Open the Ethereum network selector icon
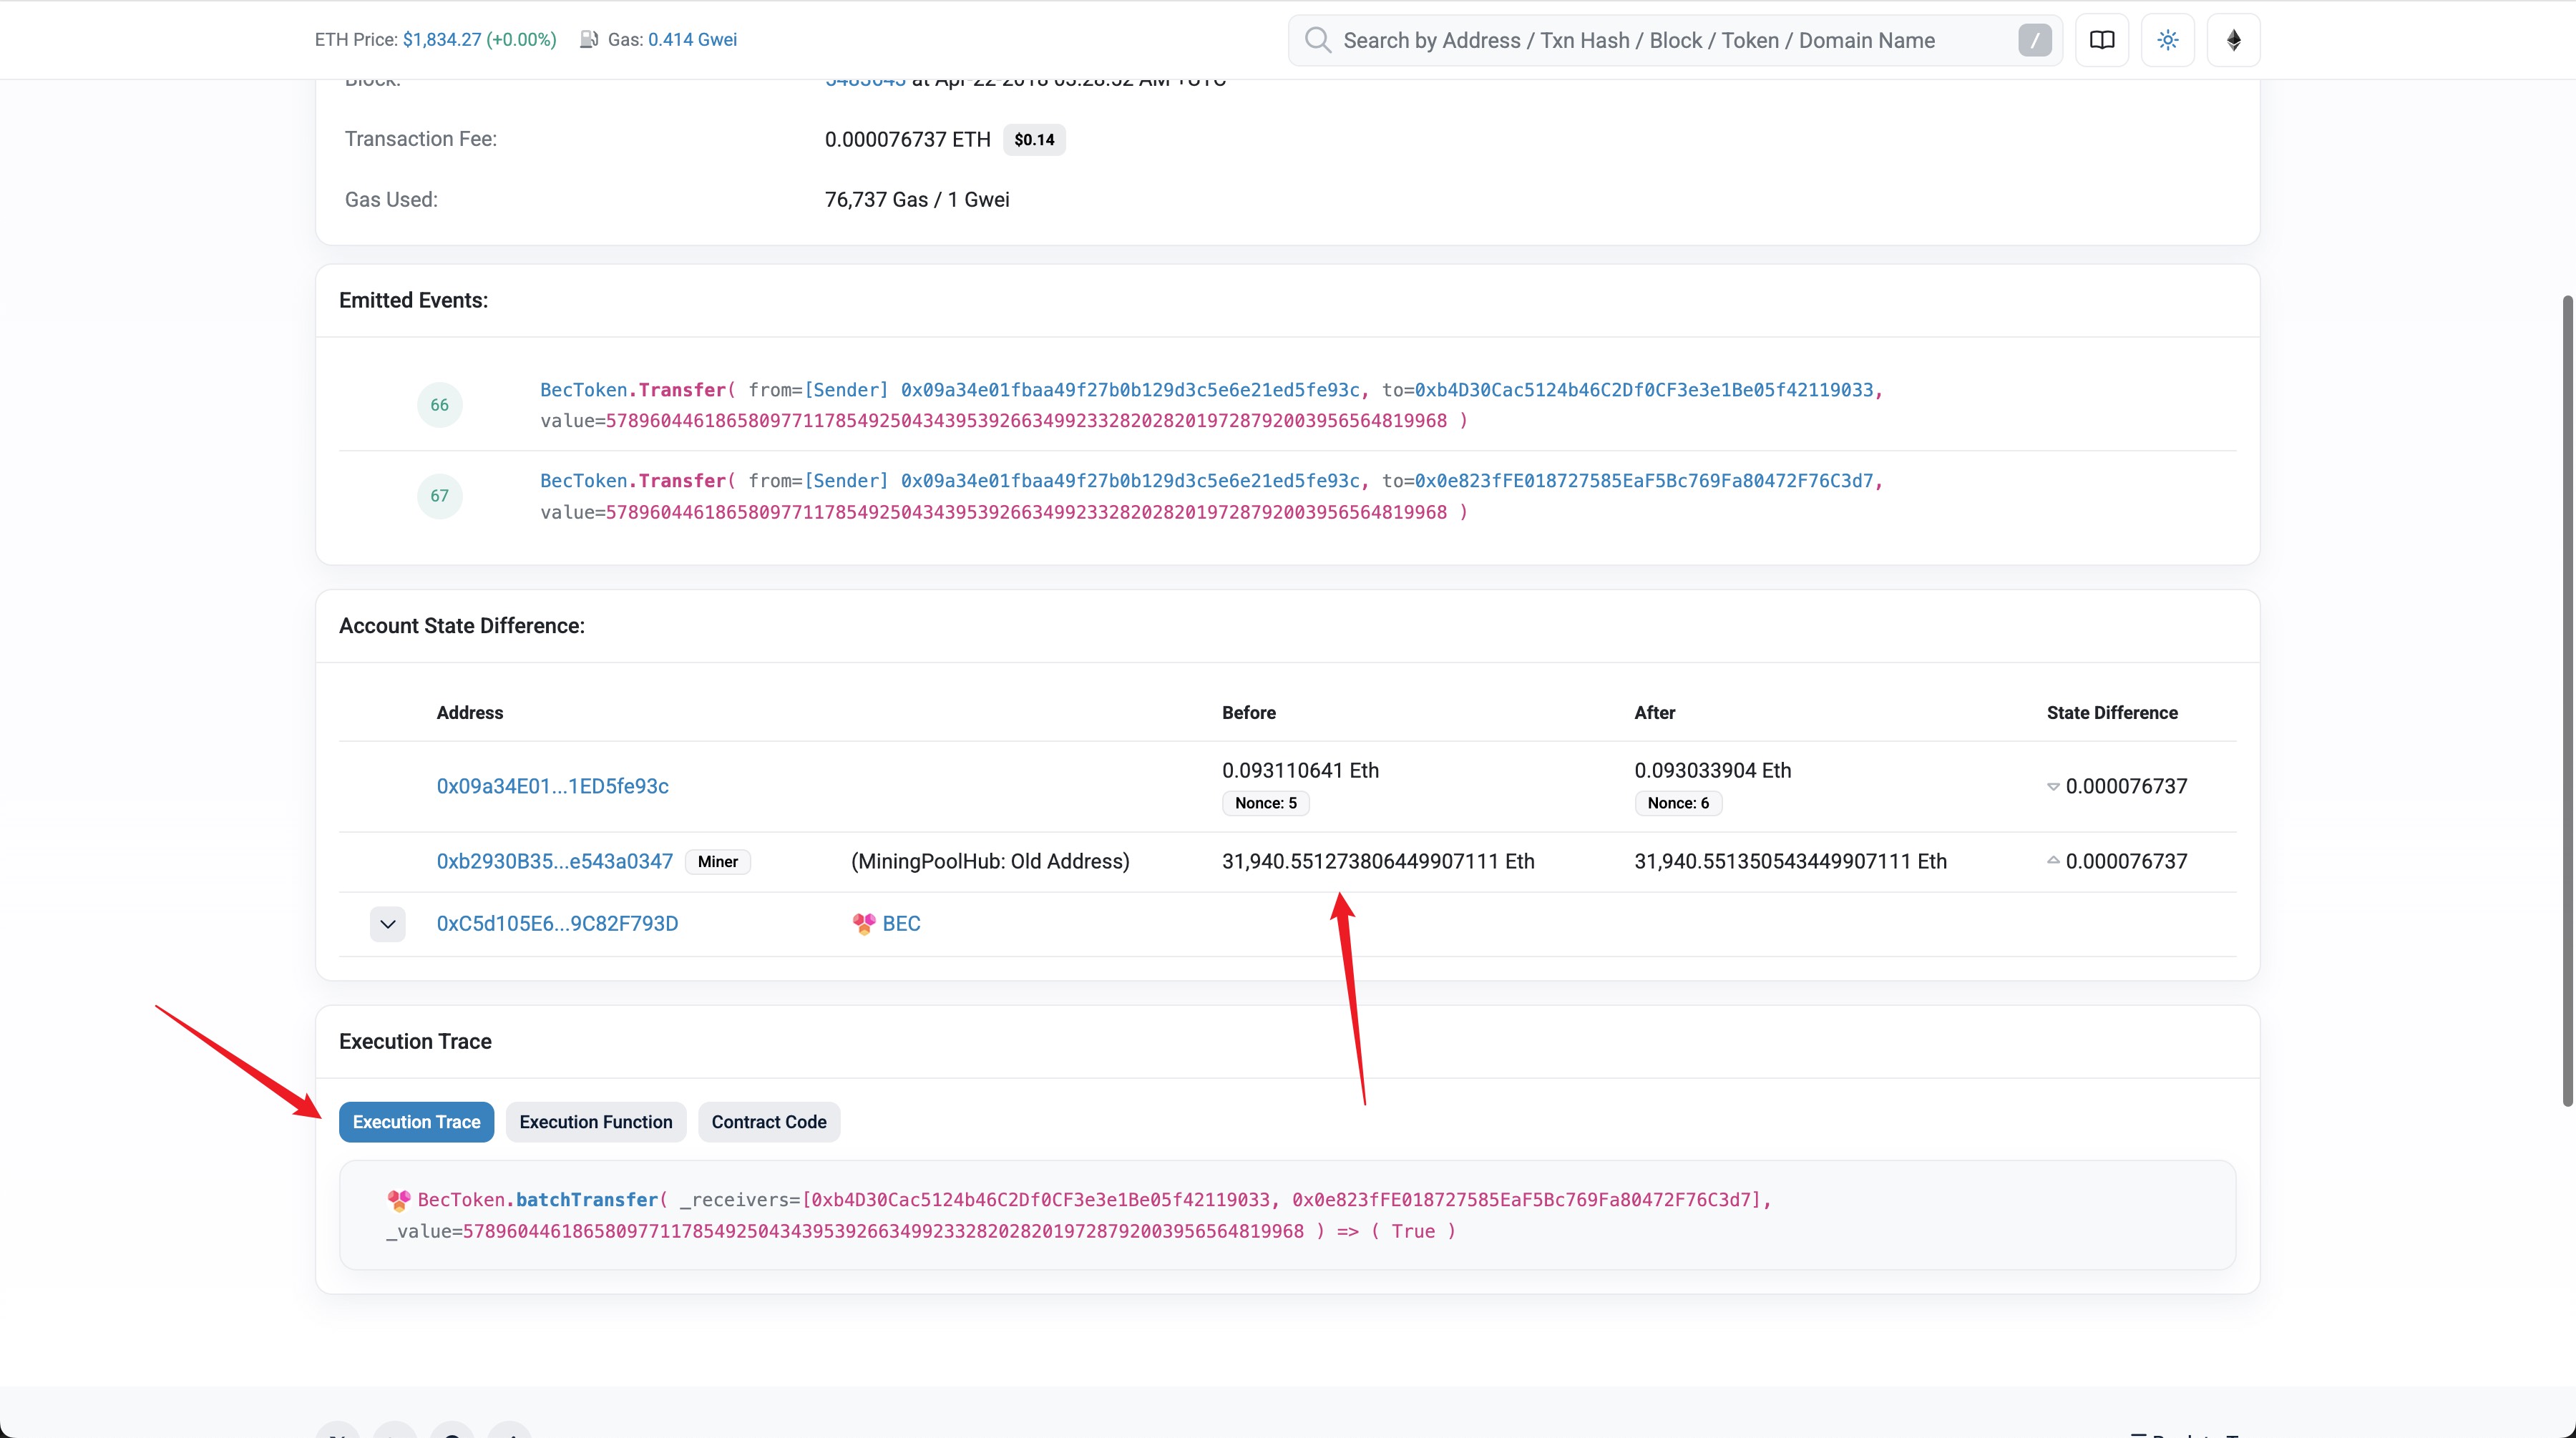Screen dimensions: 2576x1438 tap(2234, 40)
